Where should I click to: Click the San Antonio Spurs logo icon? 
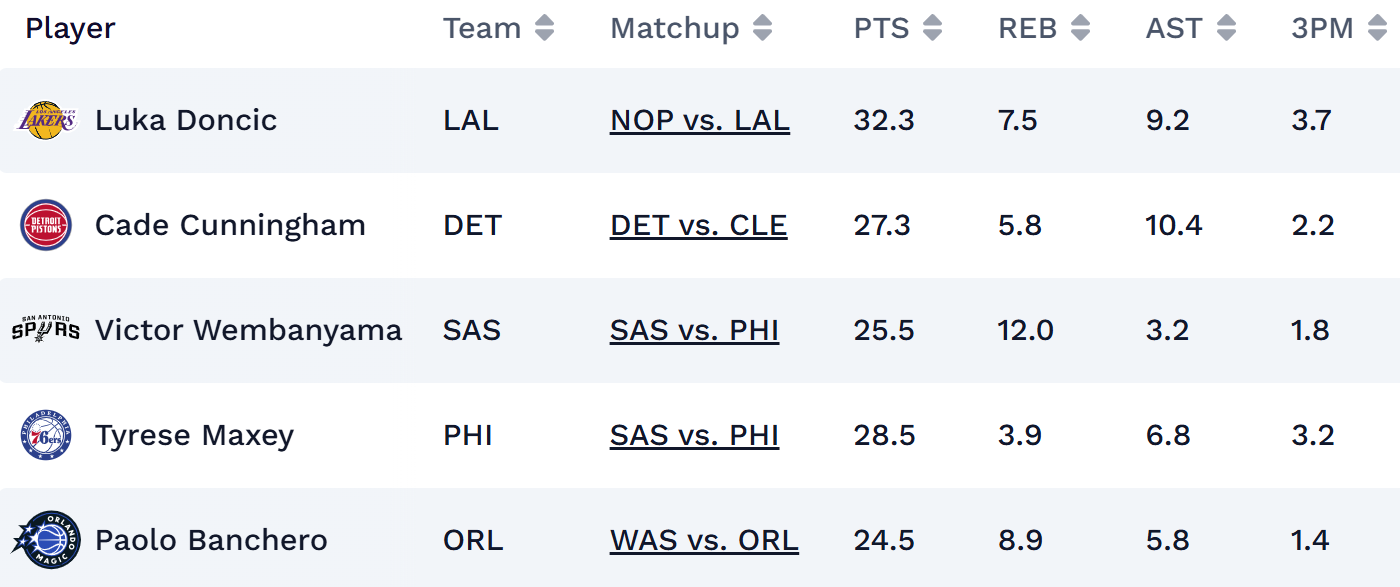click(46, 330)
